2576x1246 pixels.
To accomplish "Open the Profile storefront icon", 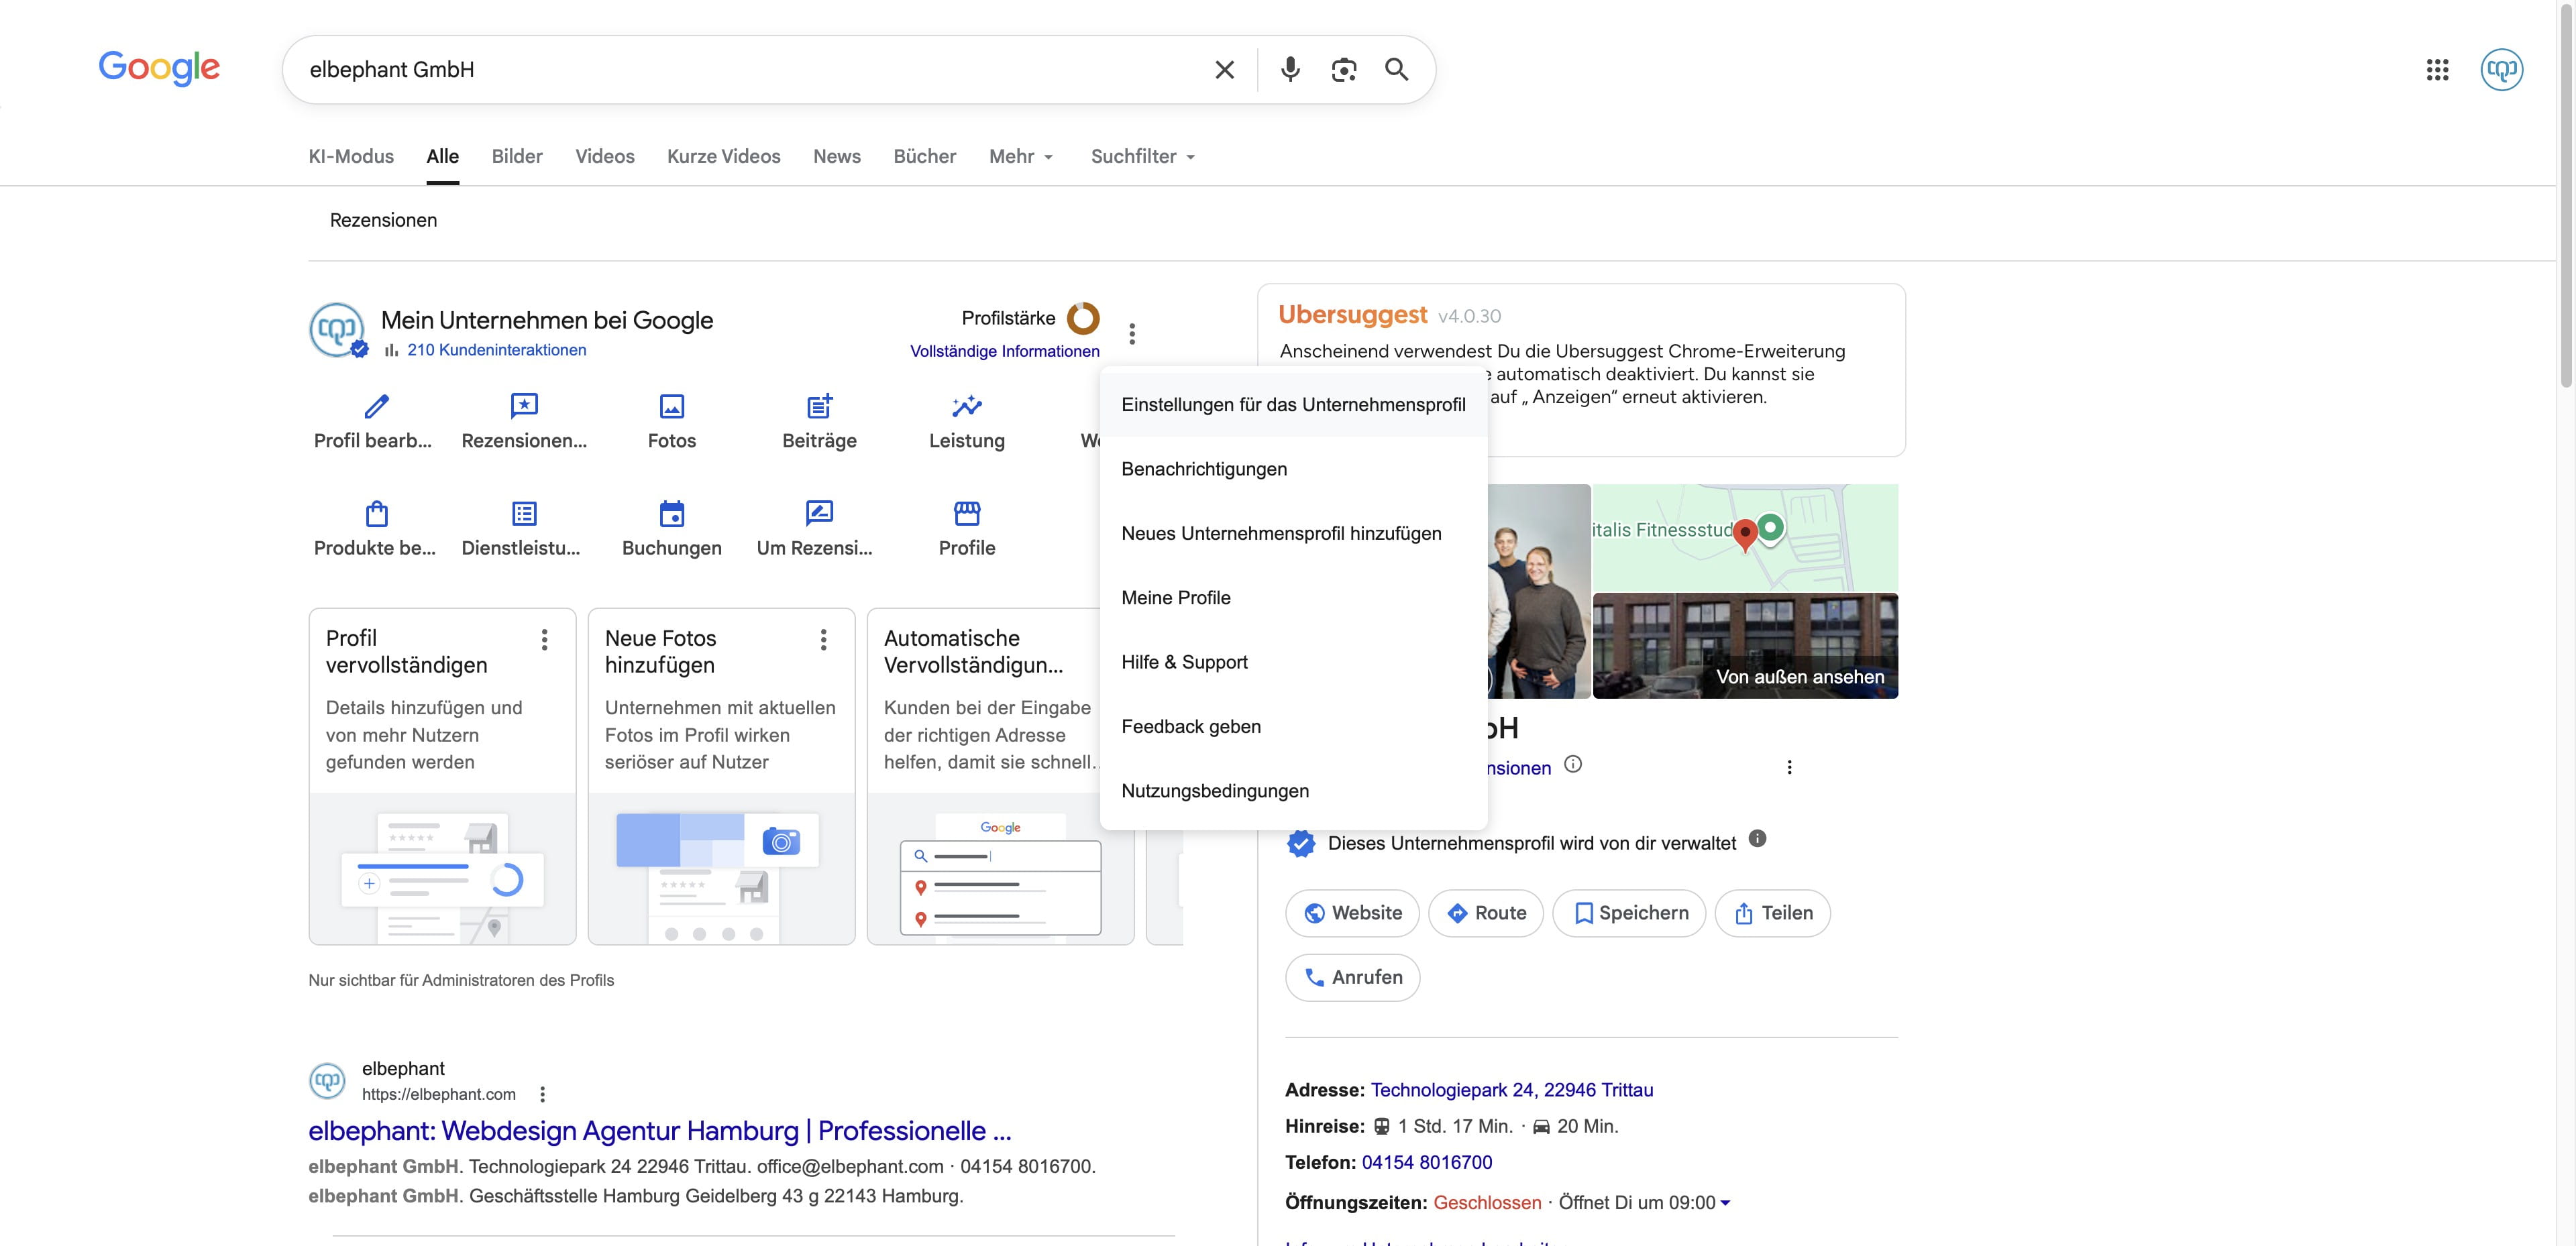I will point(967,513).
